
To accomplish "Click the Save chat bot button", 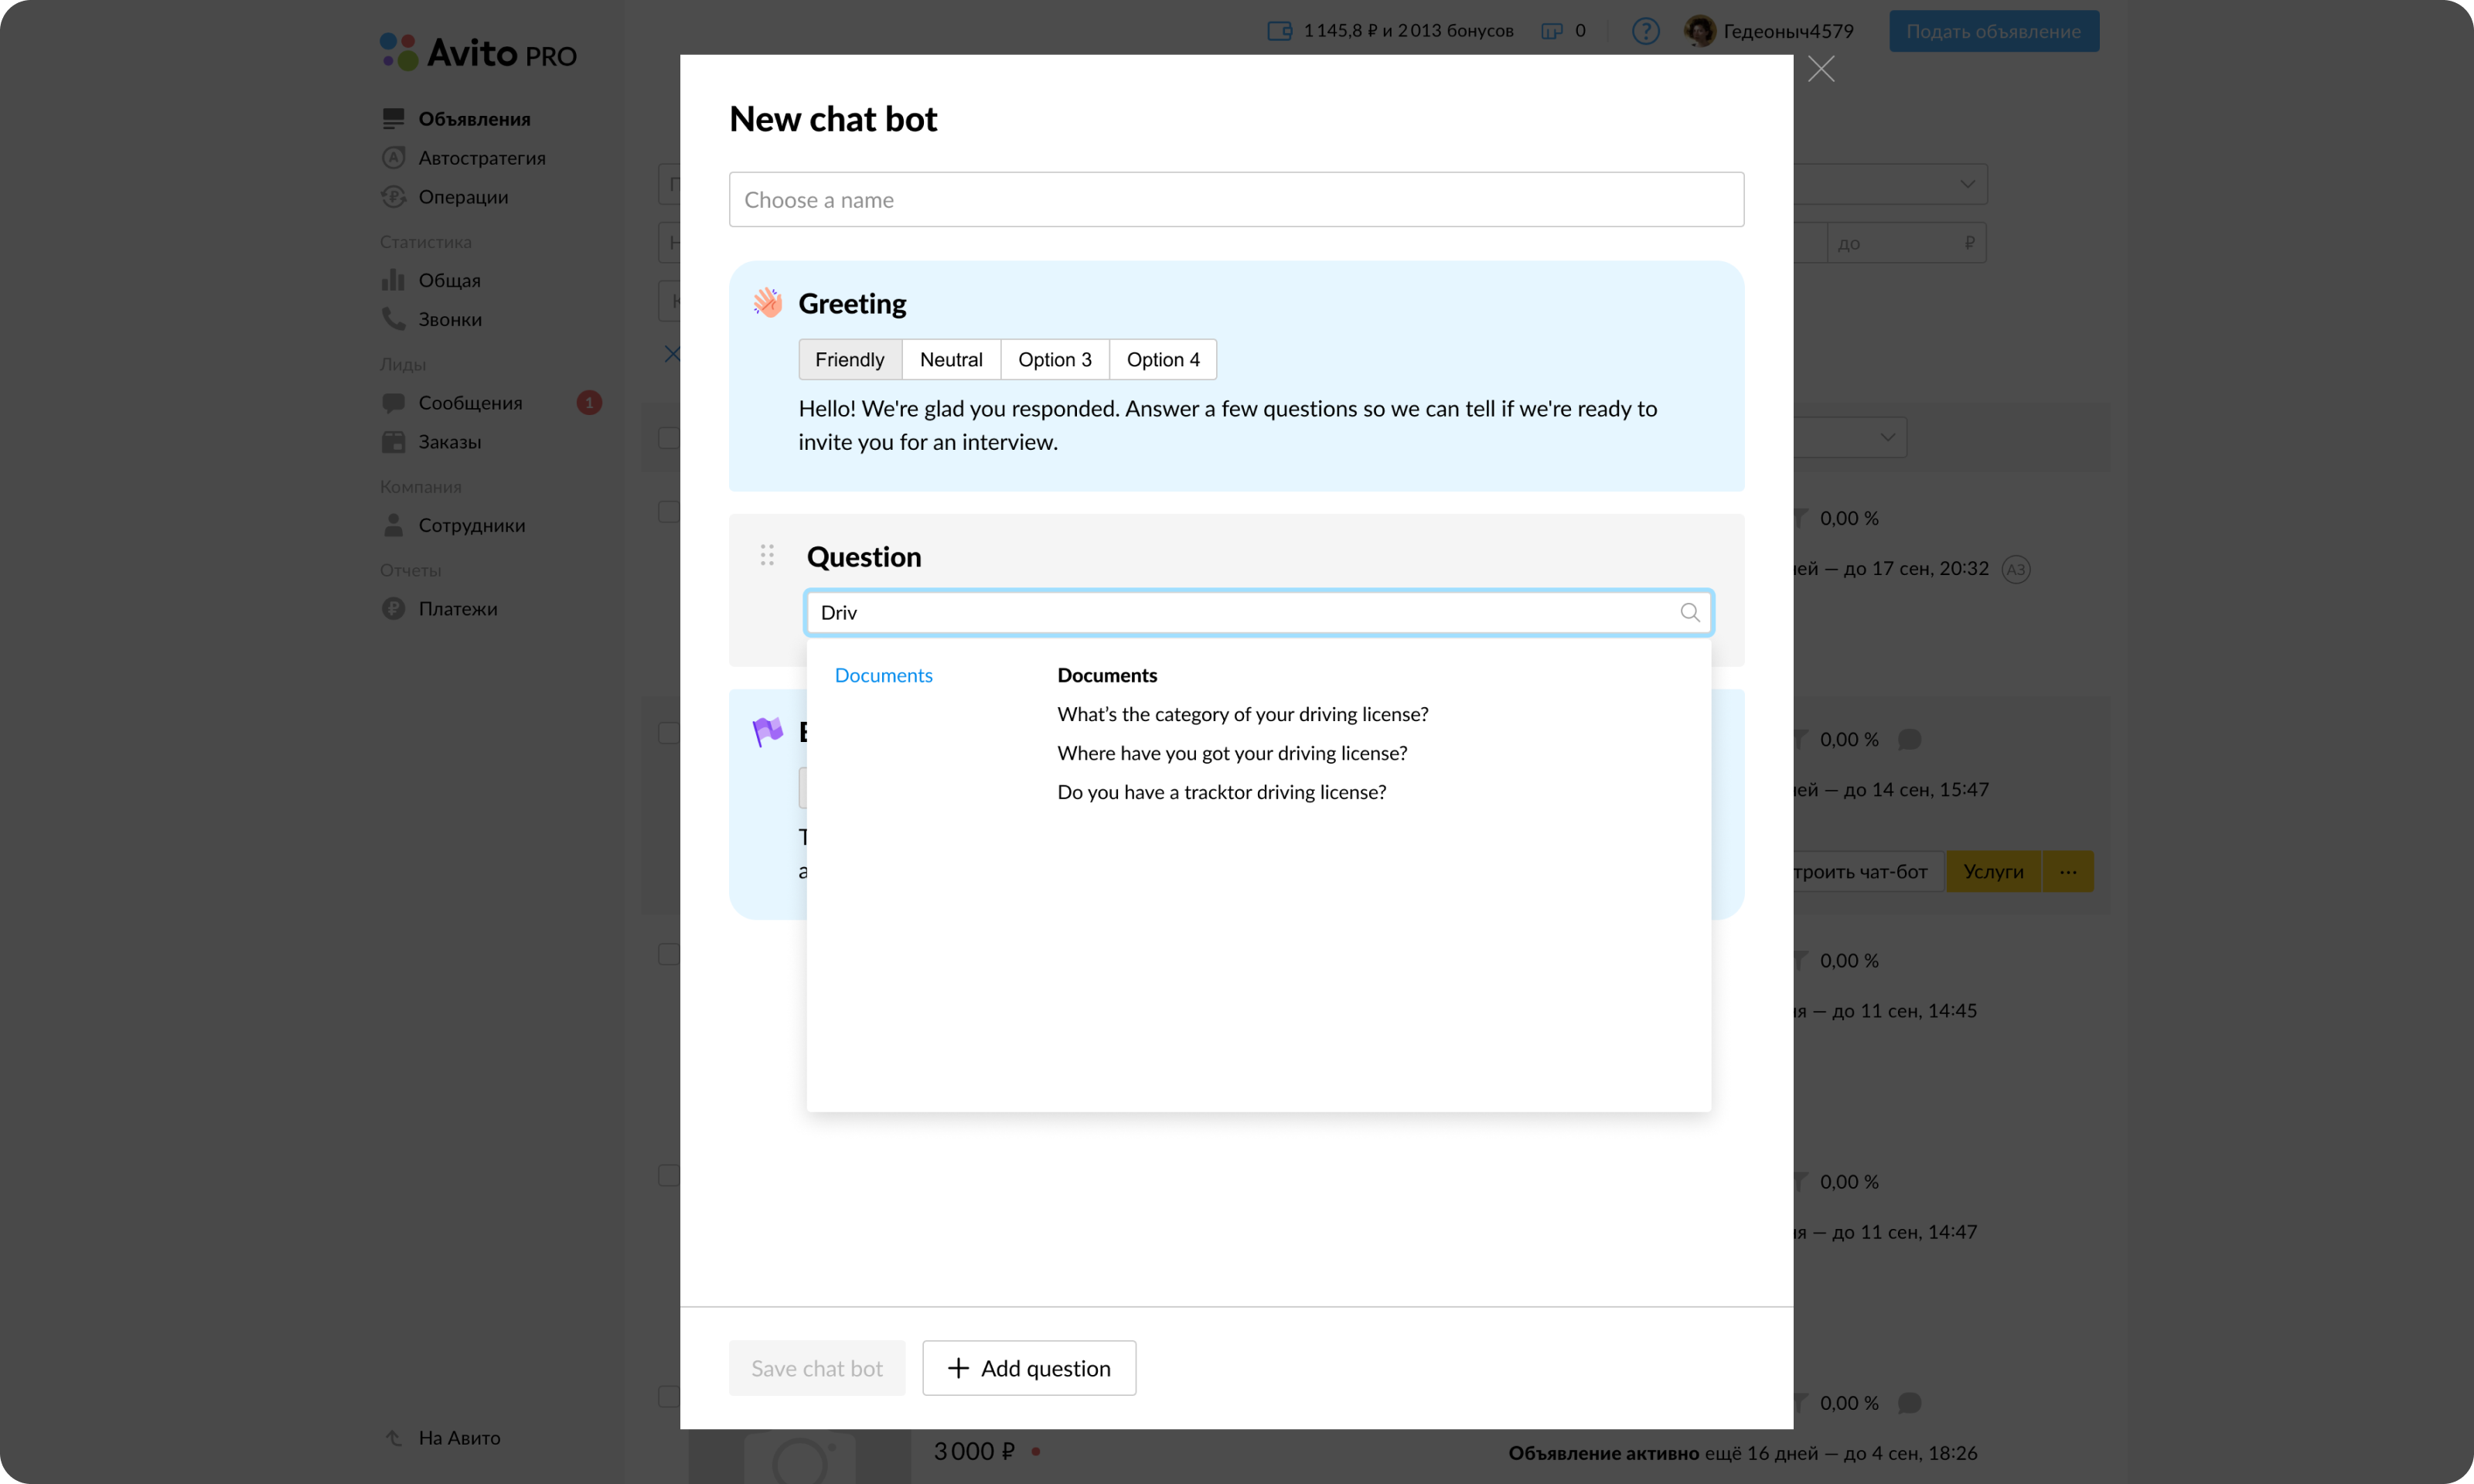I will tap(816, 1367).
